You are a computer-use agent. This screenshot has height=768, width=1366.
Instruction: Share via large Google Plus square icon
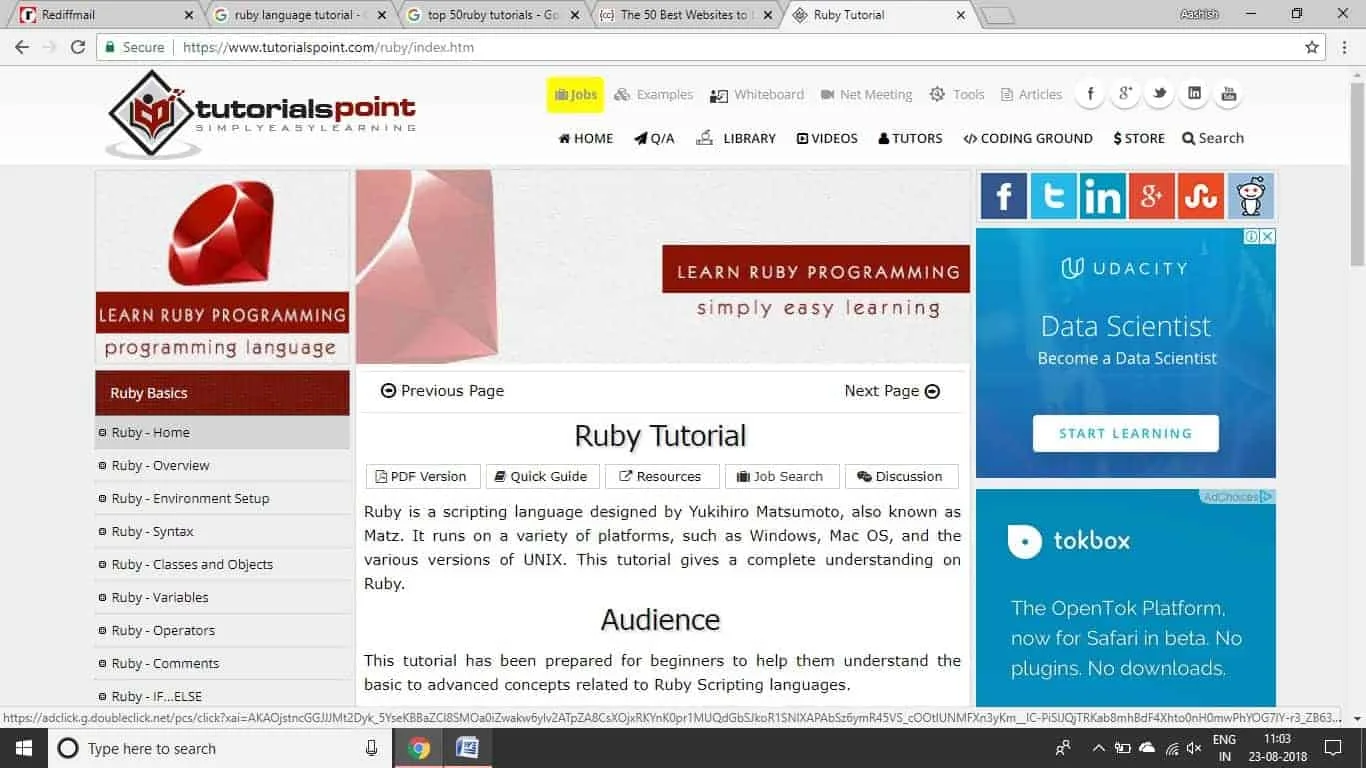coord(1151,196)
